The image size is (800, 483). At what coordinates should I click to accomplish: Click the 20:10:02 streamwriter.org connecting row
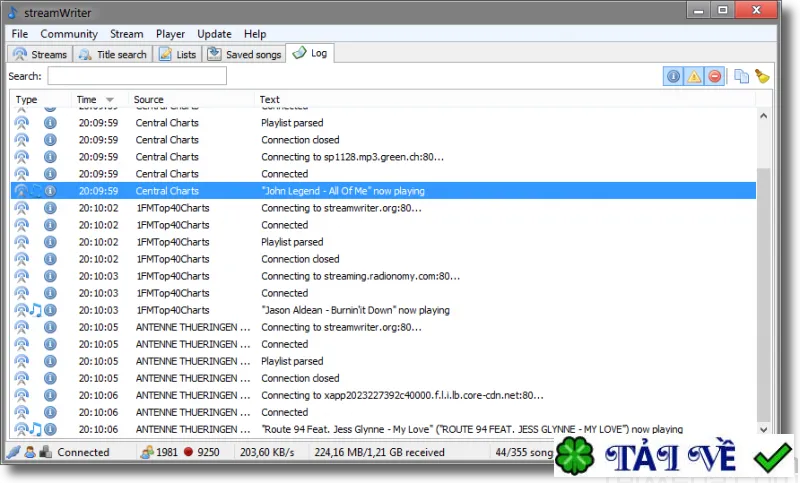click(x=383, y=208)
